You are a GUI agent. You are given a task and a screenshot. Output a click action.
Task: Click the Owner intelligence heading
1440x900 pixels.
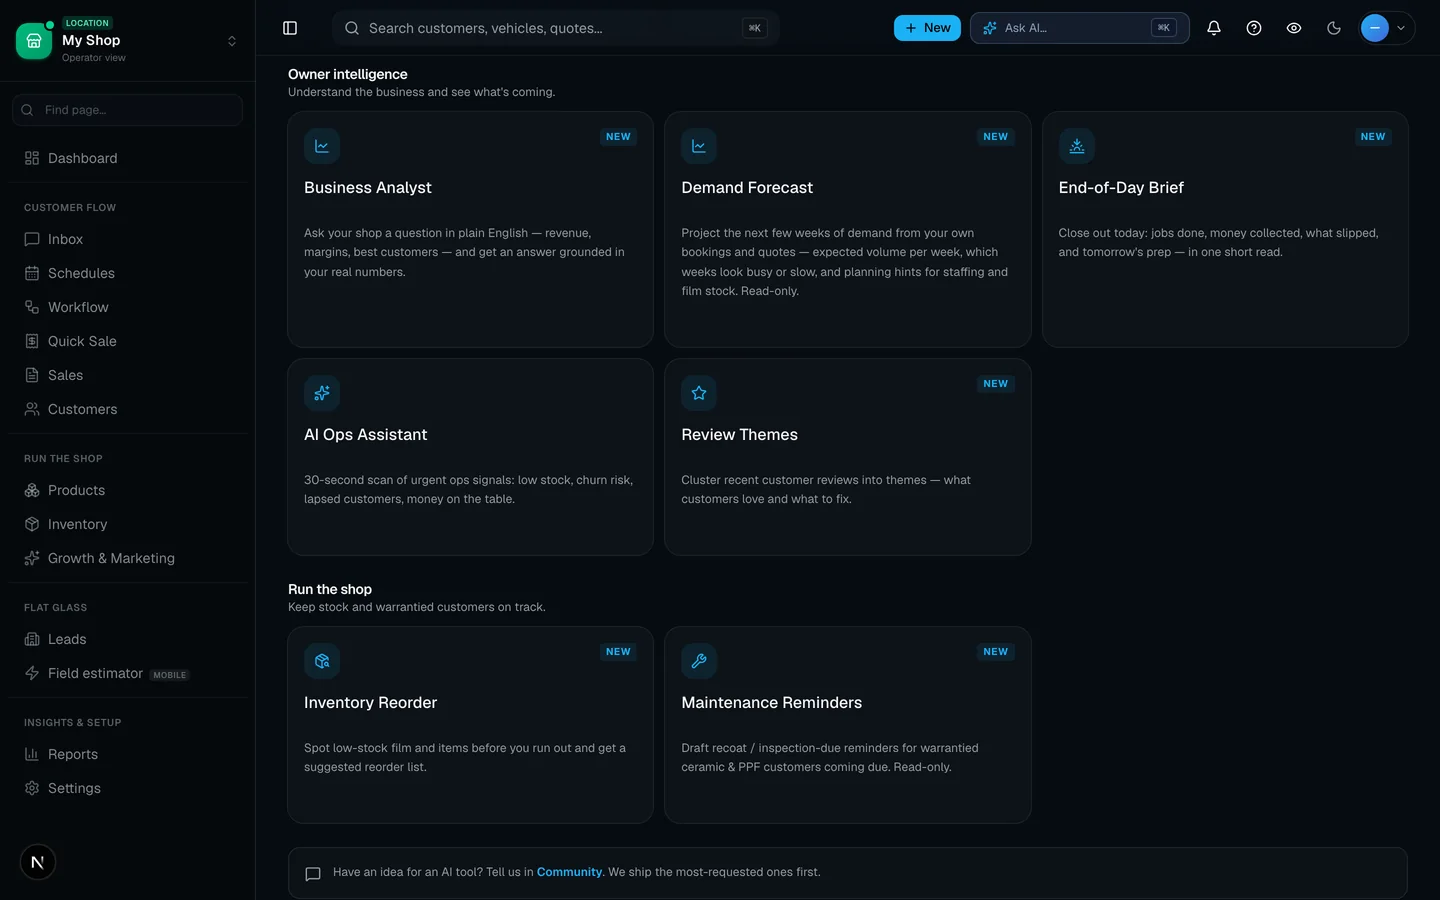click(347, 74)
